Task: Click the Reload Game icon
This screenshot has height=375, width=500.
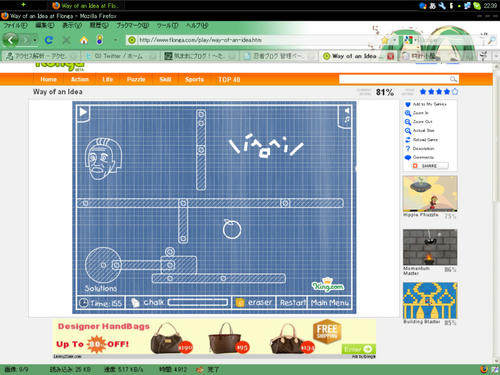Action: tap(408, 140)
